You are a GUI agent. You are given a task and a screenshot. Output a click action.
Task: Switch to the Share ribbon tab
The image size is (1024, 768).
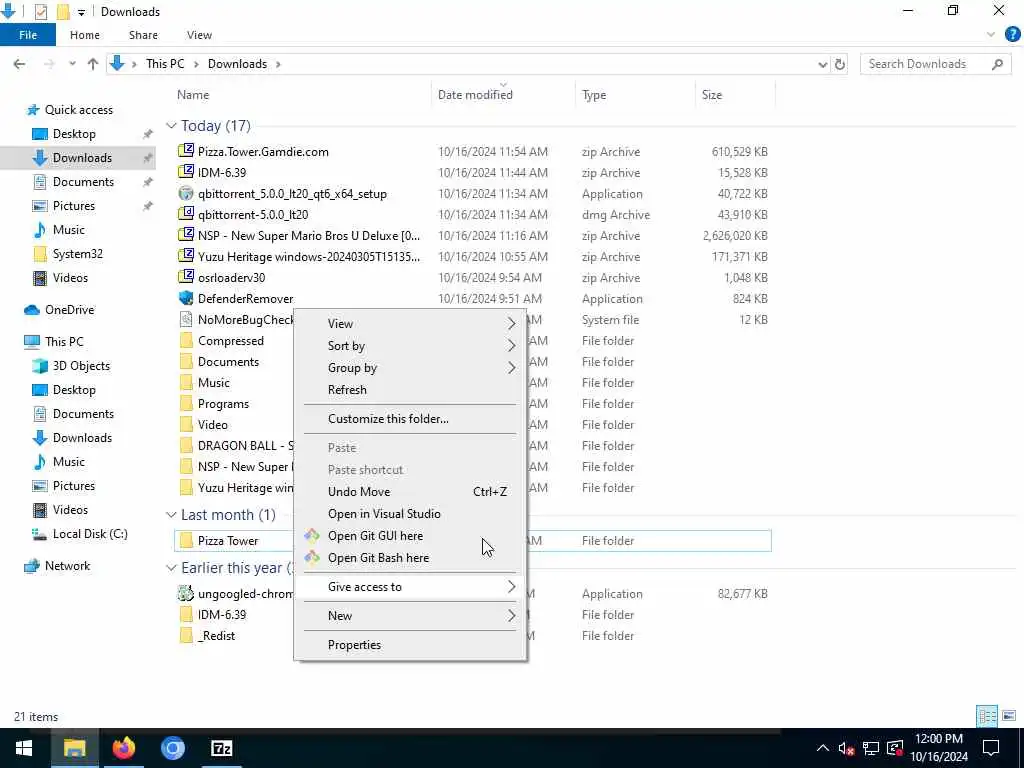point(143,35)
